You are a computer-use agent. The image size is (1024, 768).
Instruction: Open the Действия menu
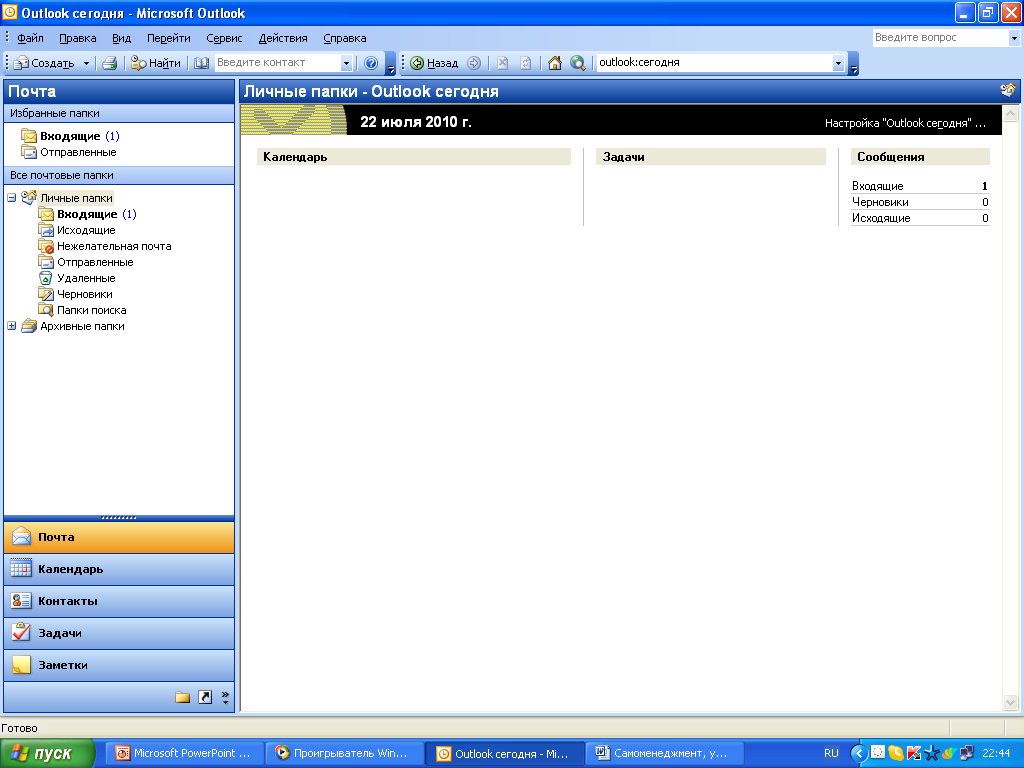283,39
